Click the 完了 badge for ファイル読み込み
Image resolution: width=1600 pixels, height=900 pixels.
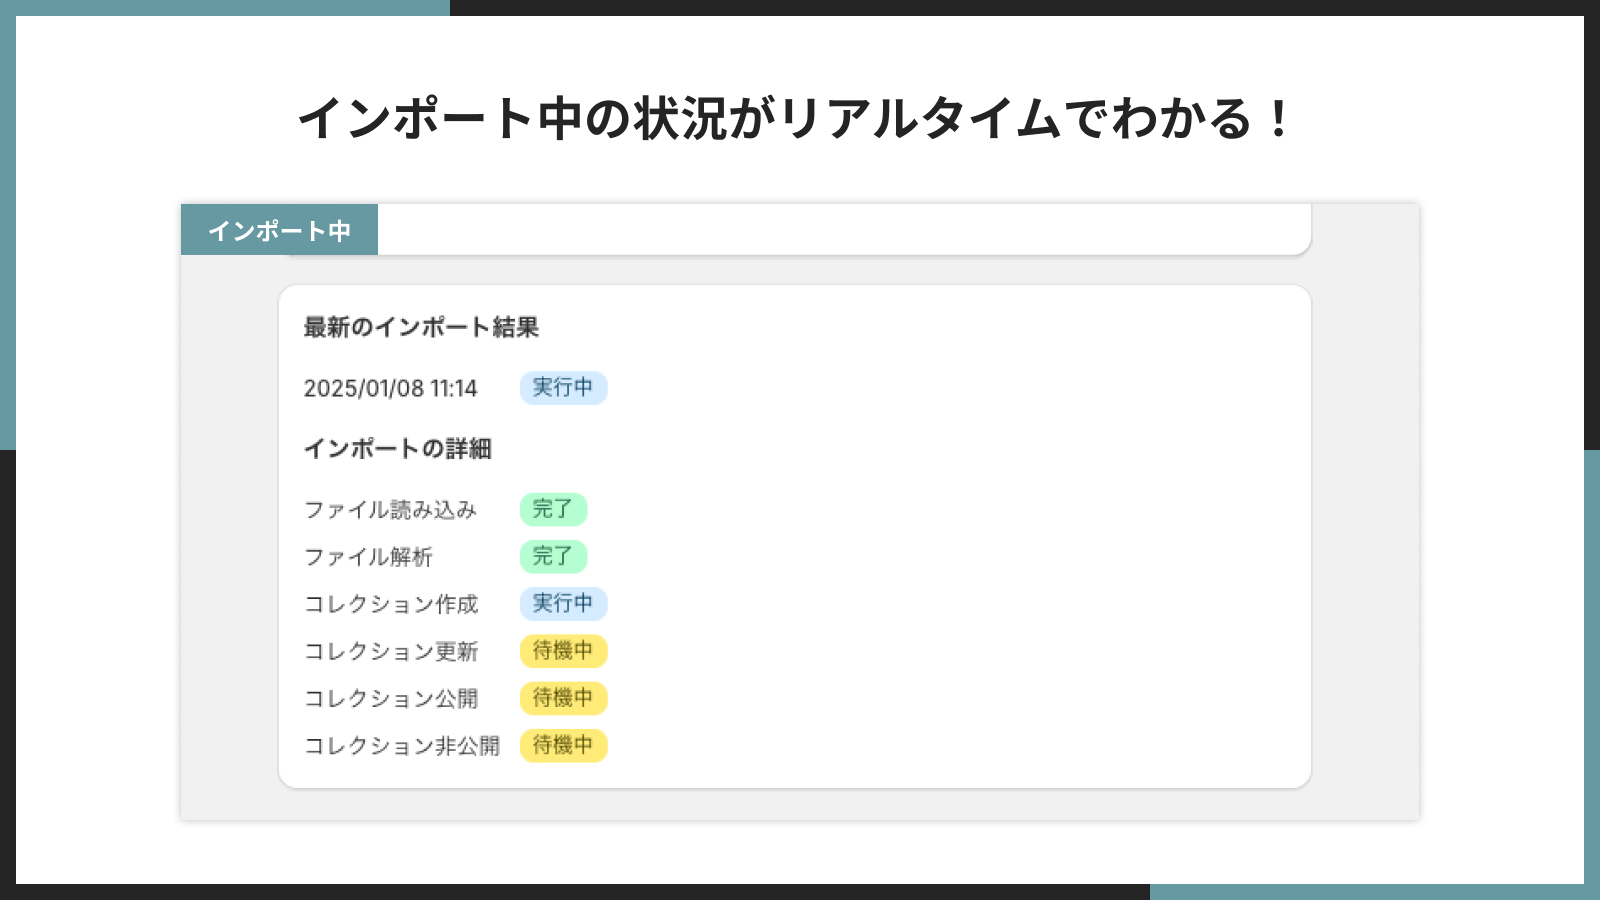(555, 509)
